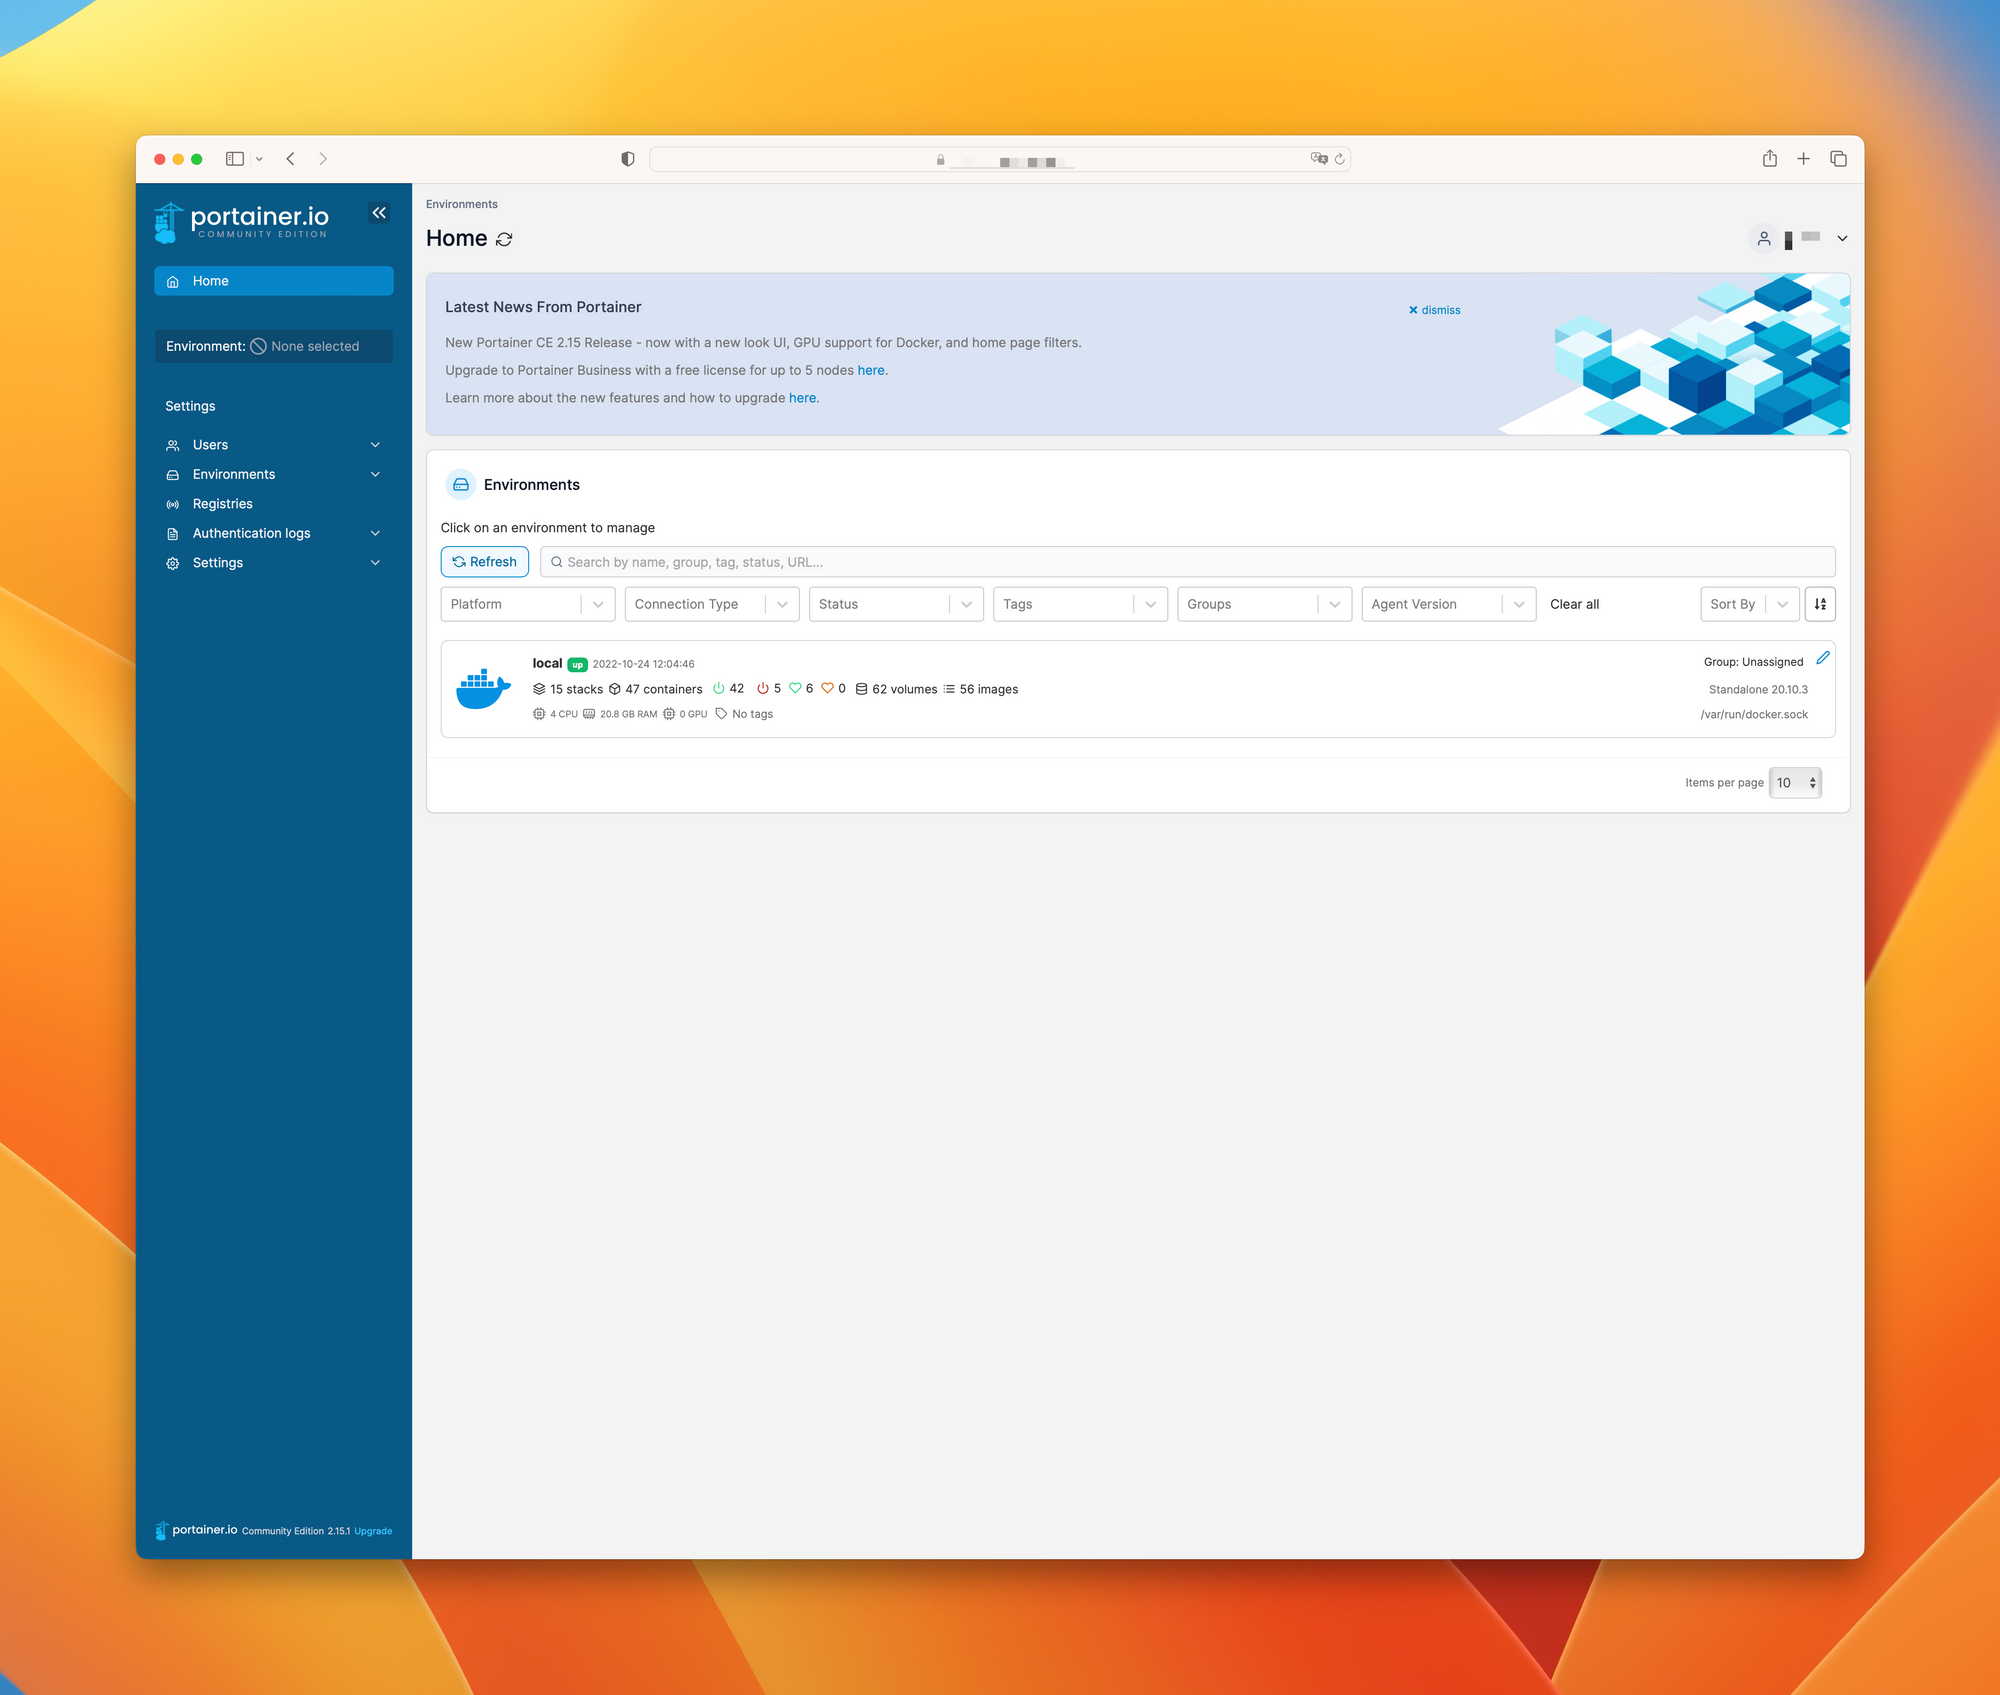Screen dimensions: 2000x1695
Task: Click '/var/run/docker.sock' text
Action: tap(1754, 715)
